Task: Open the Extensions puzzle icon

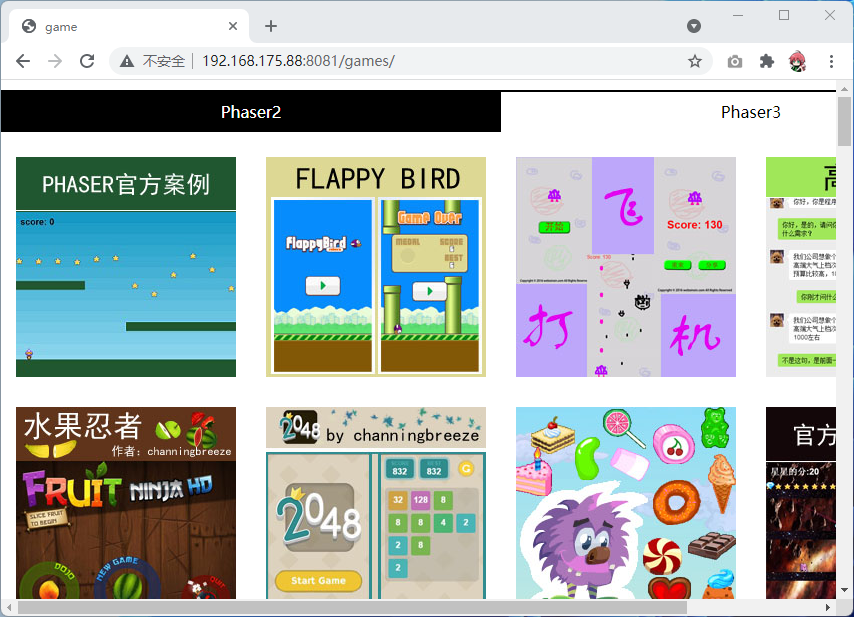Action: tap(767, 61)
